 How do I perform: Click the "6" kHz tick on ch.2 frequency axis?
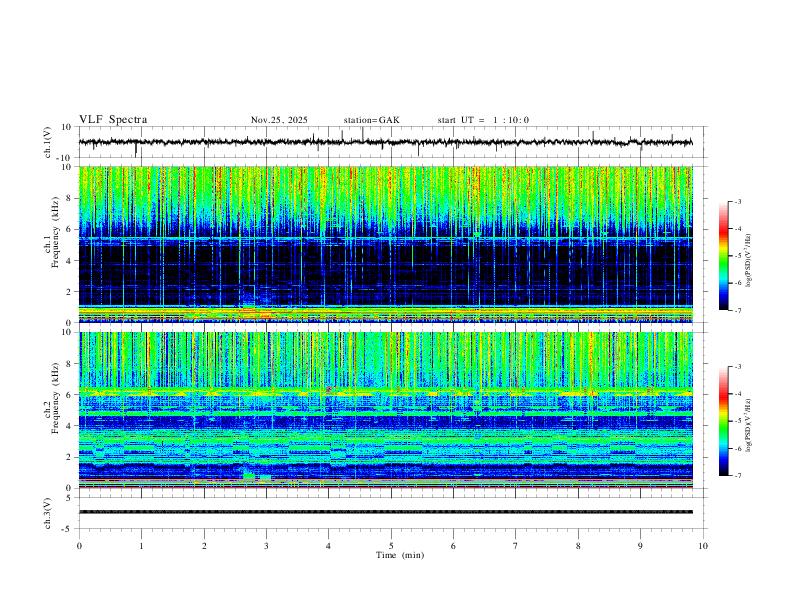69,395
